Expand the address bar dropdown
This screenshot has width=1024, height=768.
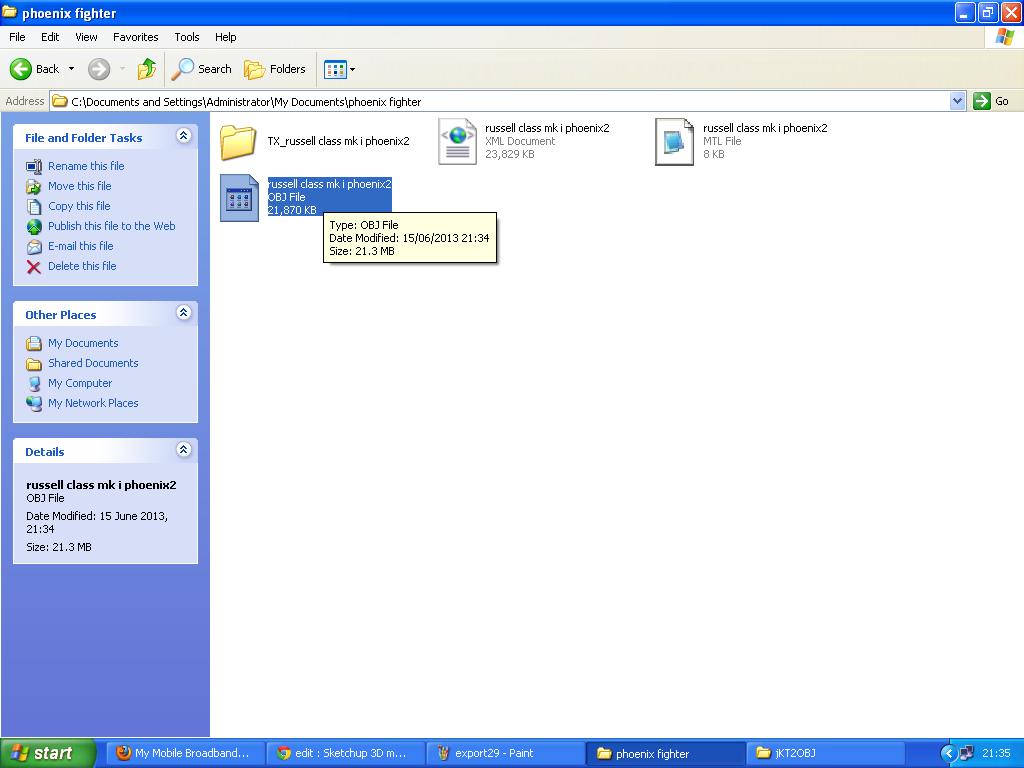957,101
